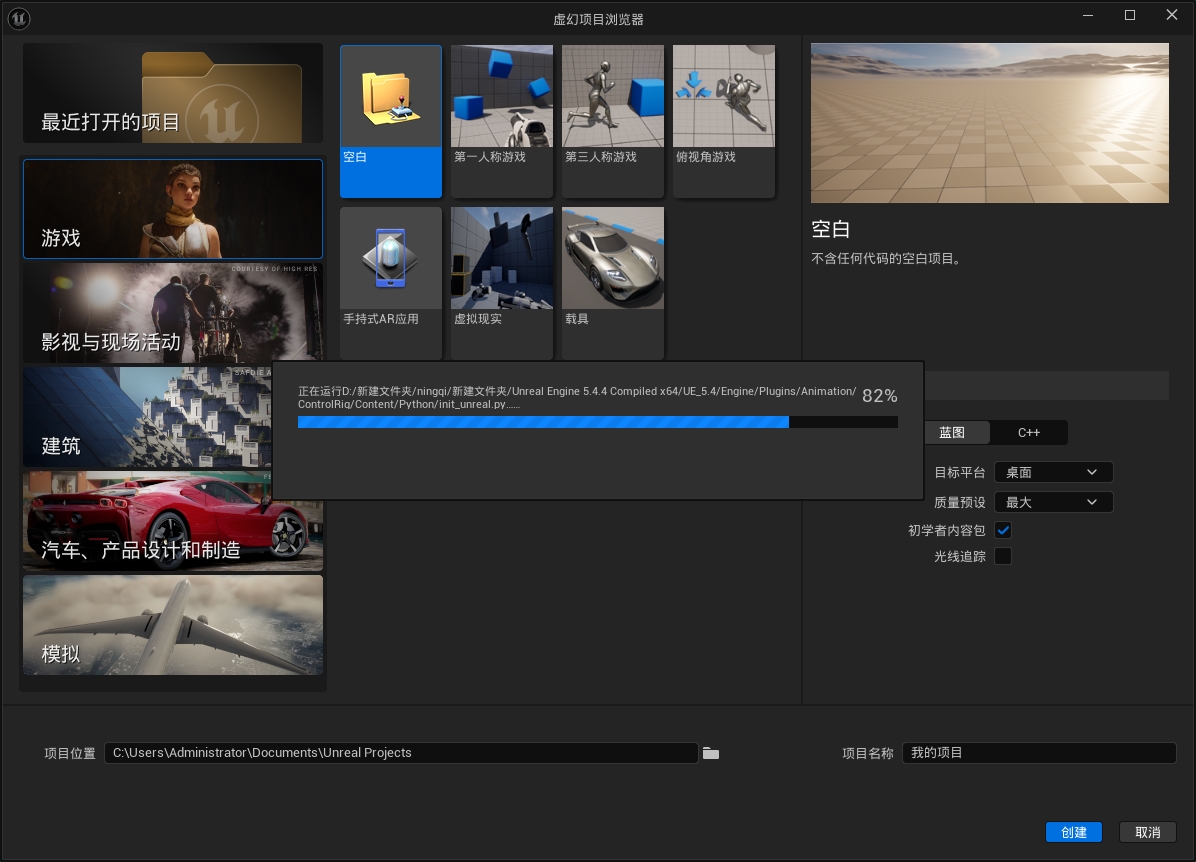
Task: Enable the 光线追踪 ray tracing checkbox
Action: click(1003, 556)
